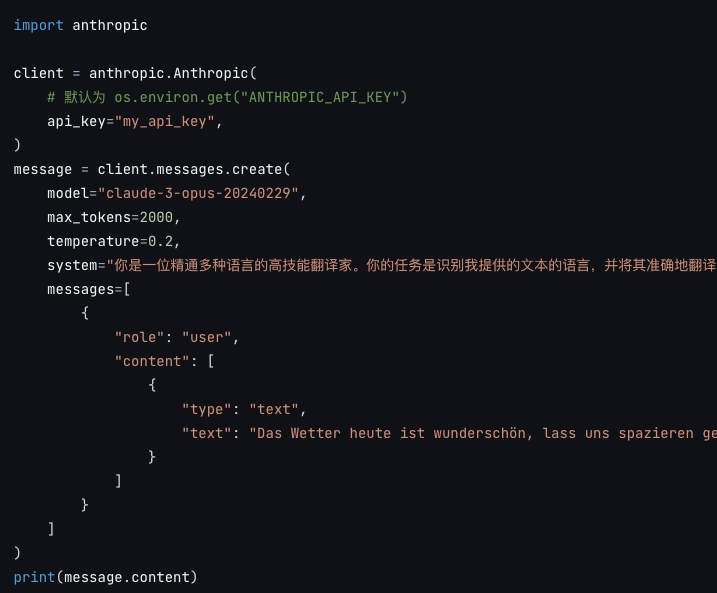Click the import keyword on first line
Viewport: 717px width, 593px height.
[x=38, y=25]
